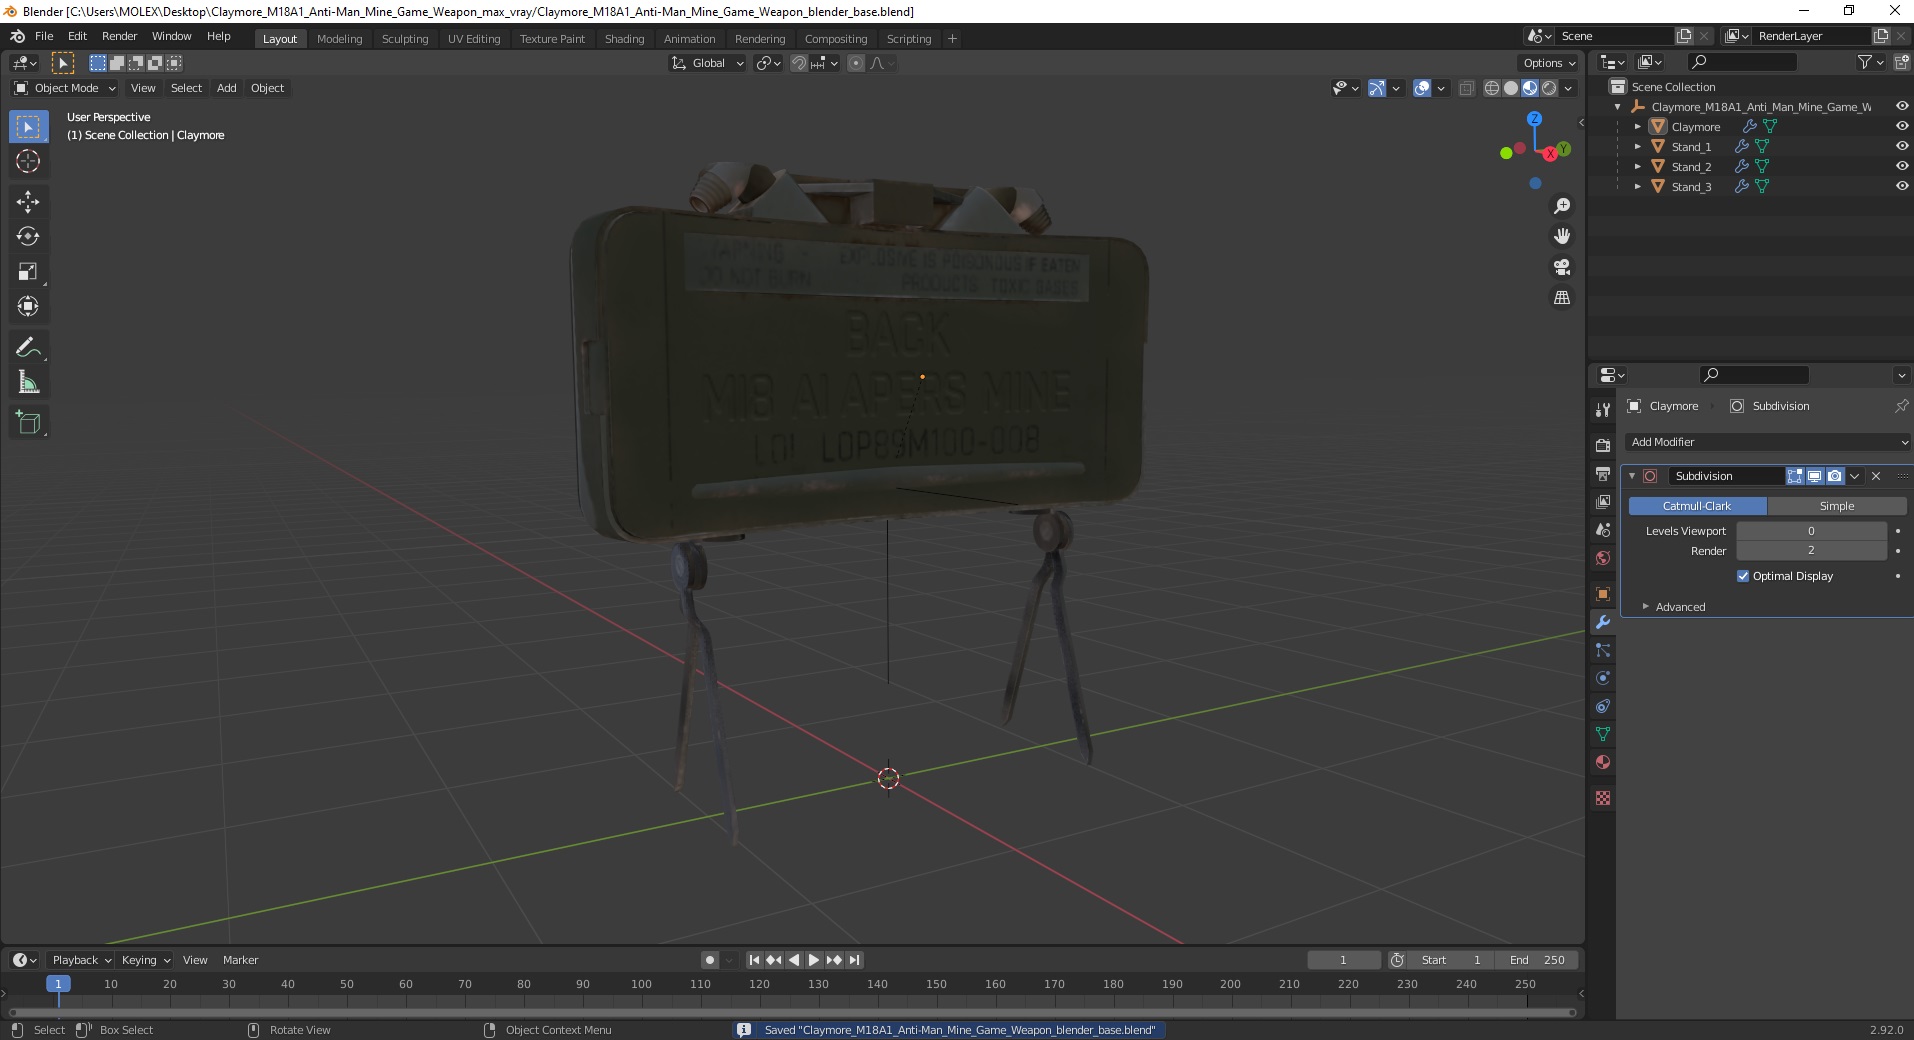
Task: Toggle Optimal Display checkbox
Action: pyautogui.click(x=1743, y=576)
